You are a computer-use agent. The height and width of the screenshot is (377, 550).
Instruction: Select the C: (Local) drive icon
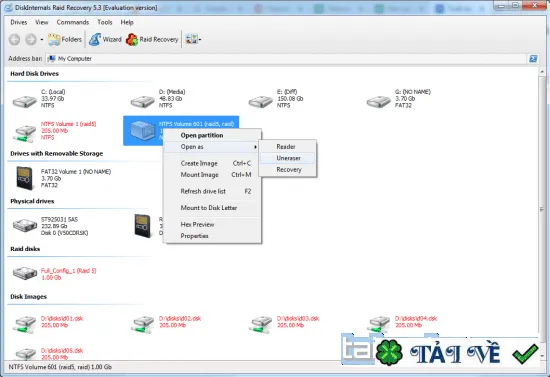coord(25,101)
